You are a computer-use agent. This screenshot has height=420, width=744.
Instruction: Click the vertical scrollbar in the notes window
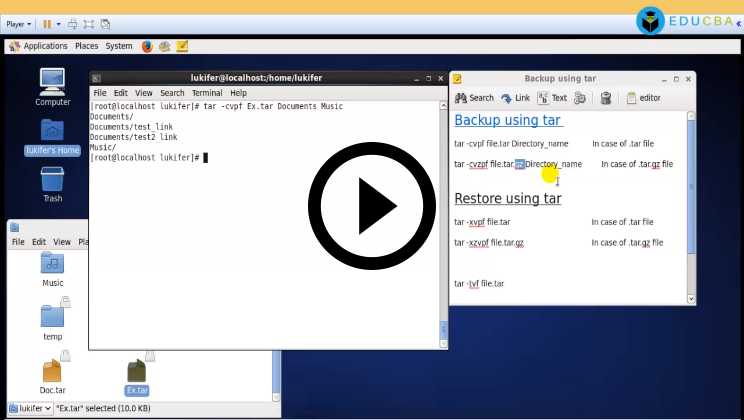pos(689,200)
